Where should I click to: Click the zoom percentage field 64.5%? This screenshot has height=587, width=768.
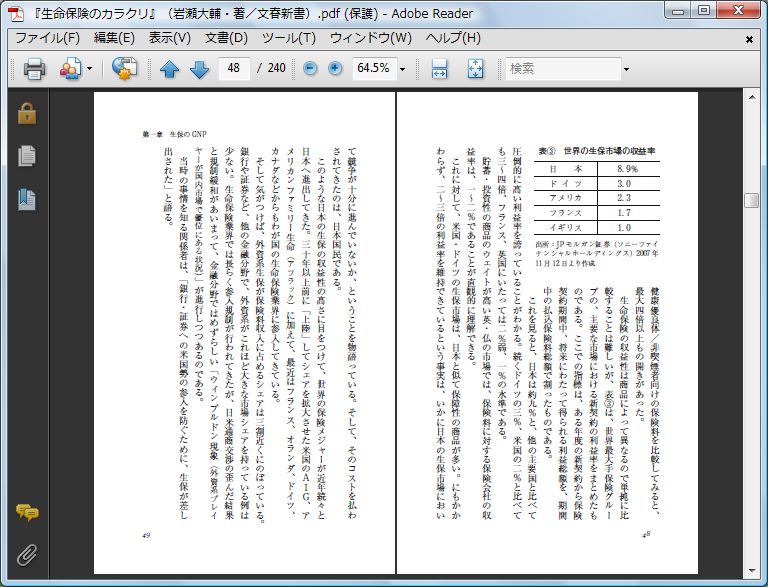tap(373, 68)
